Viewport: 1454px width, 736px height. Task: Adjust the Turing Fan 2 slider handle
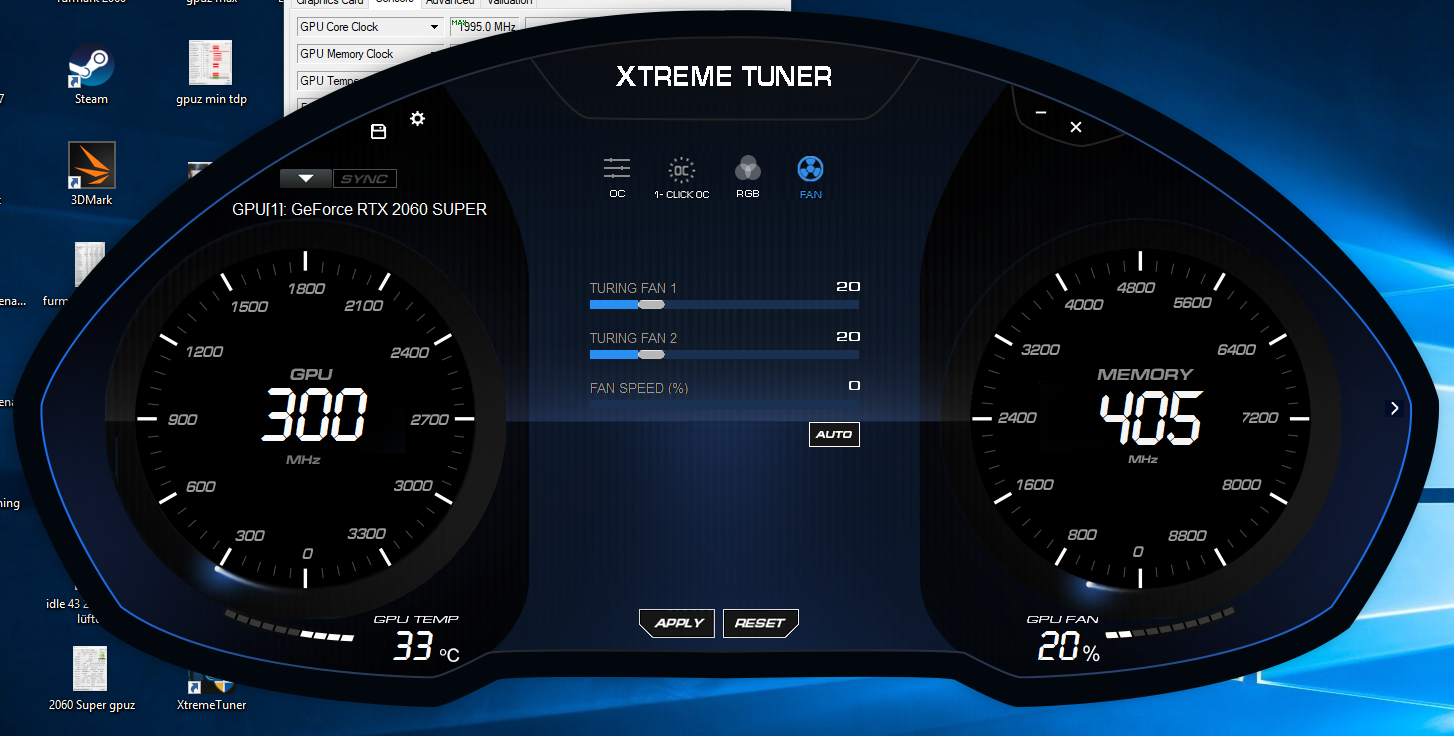coord(651,354)
